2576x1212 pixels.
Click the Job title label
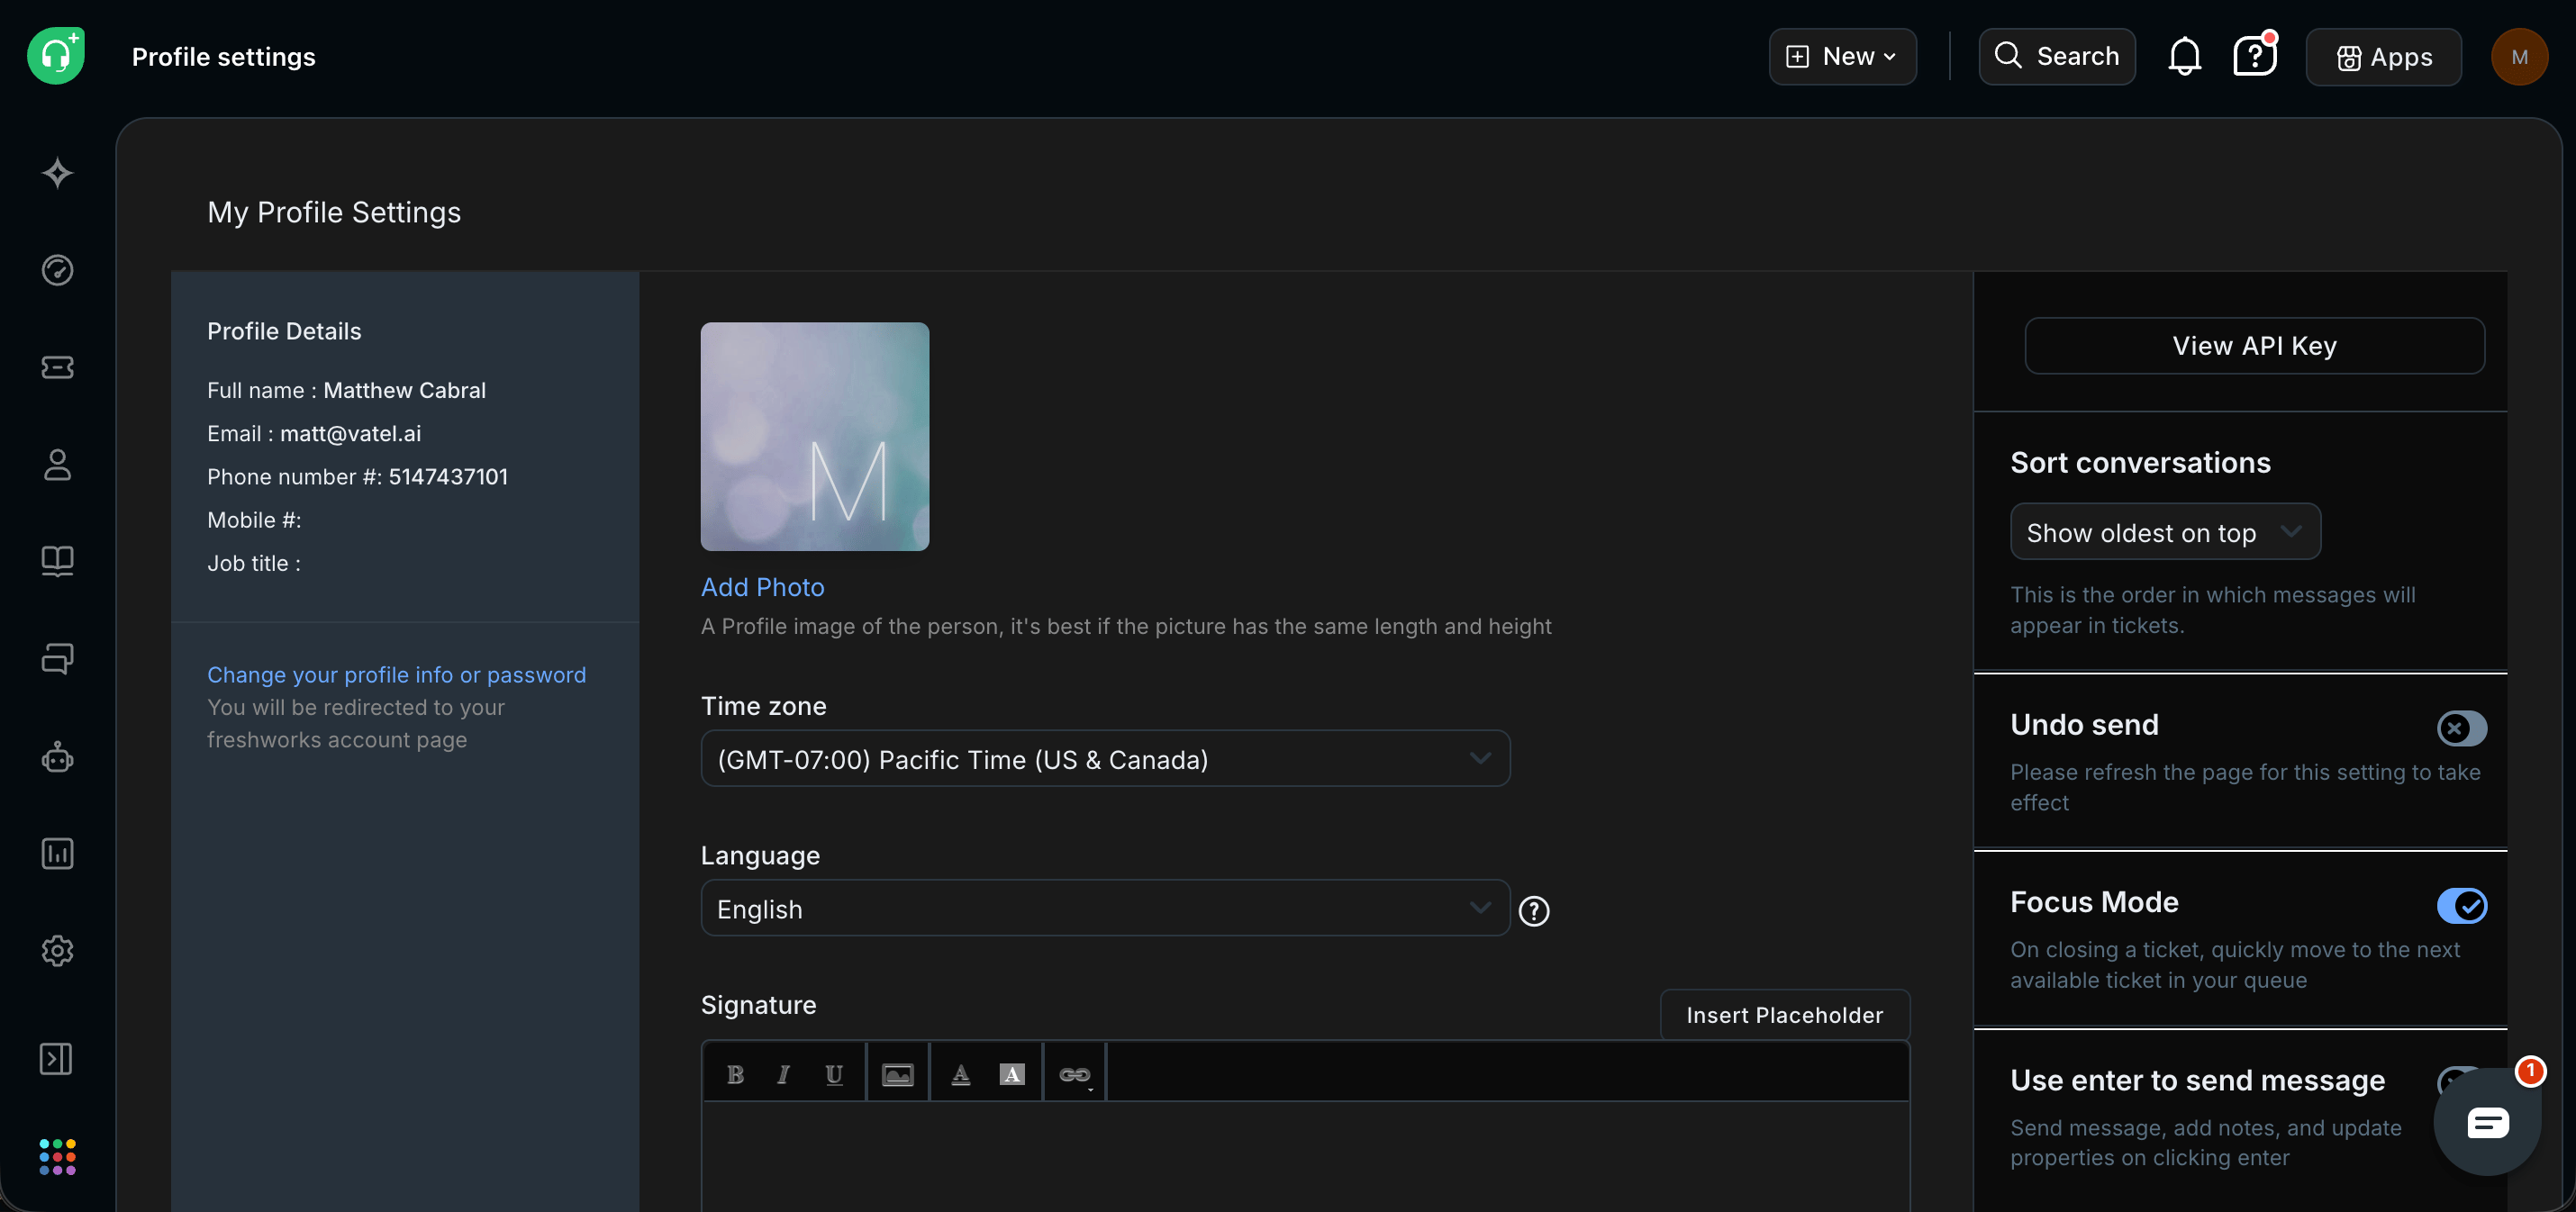(254, 563)
